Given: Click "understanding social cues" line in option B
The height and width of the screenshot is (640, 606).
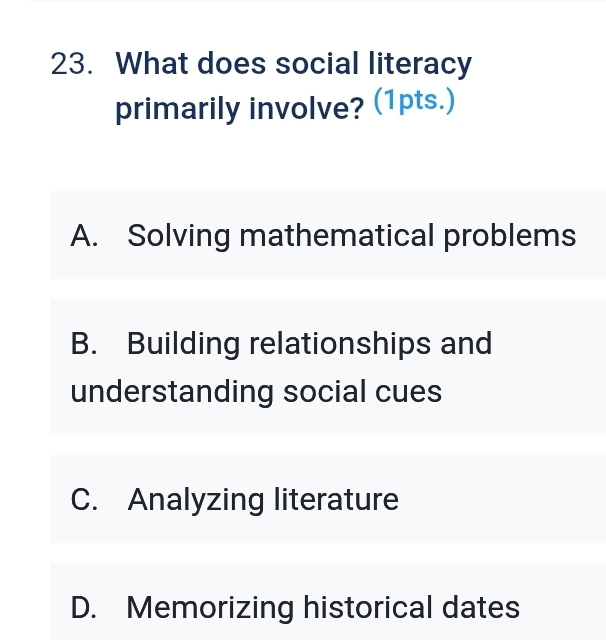Looking at the screenshot, I should click(x=256, y=392).
